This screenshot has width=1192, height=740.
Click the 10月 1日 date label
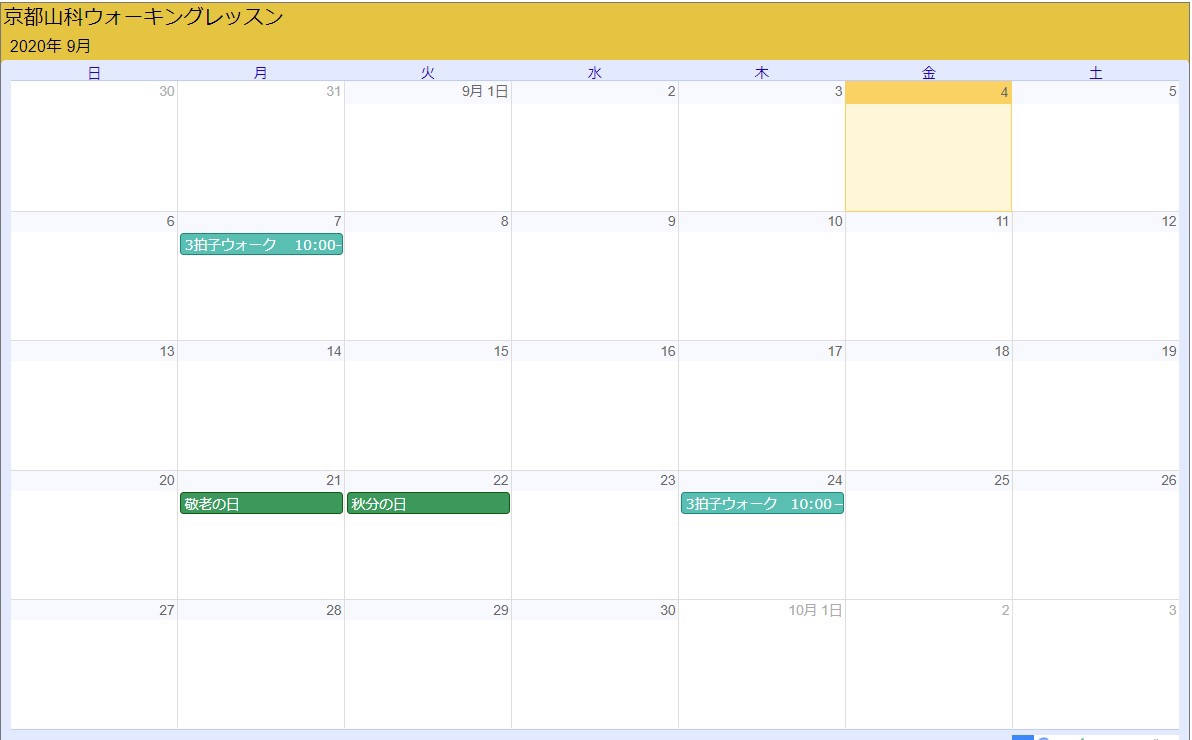(815, 610)
